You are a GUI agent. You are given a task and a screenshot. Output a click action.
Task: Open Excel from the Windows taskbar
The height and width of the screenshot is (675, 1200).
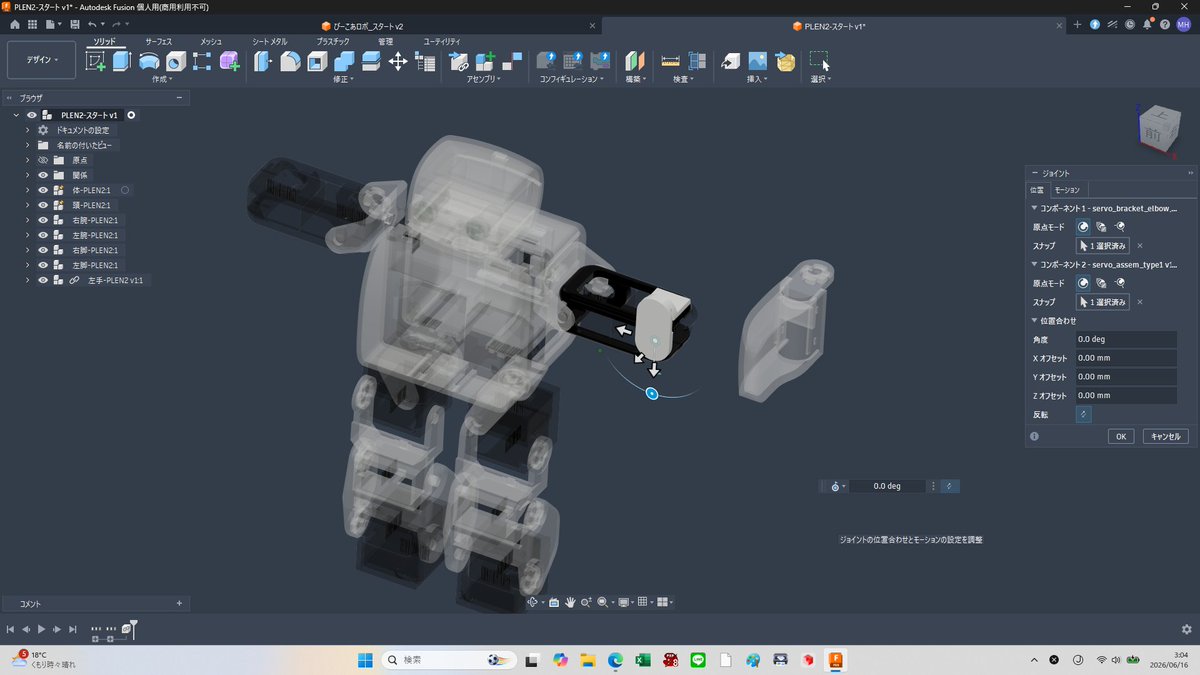(x=643, y=660)
